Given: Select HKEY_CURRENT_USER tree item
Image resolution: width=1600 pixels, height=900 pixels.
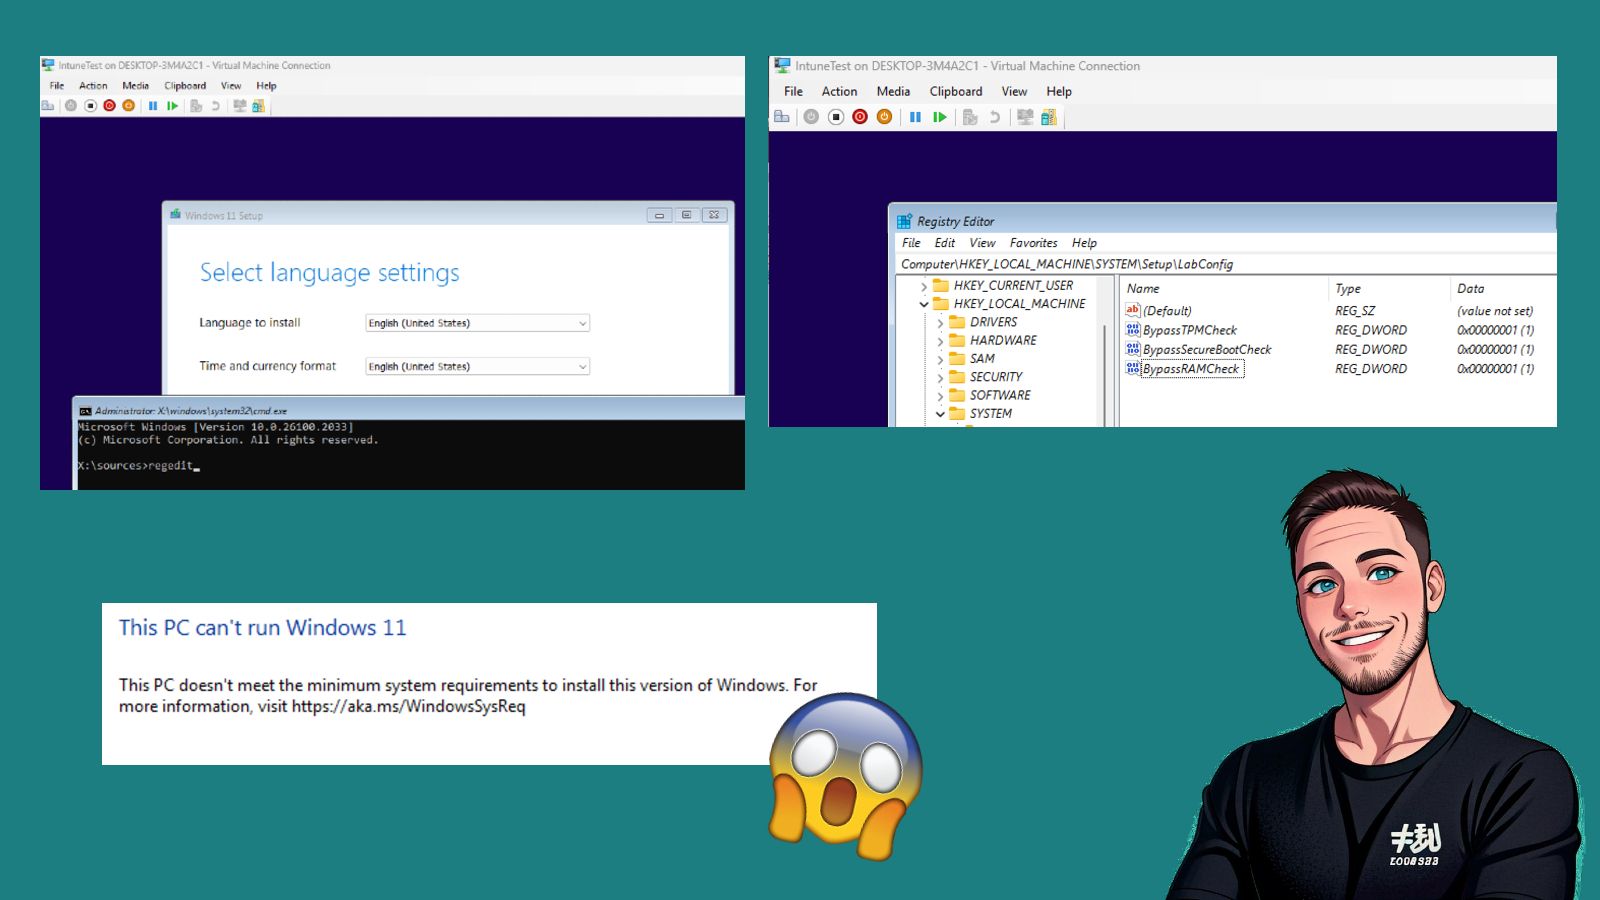Looking at the screenshot, I should 1013,286.
